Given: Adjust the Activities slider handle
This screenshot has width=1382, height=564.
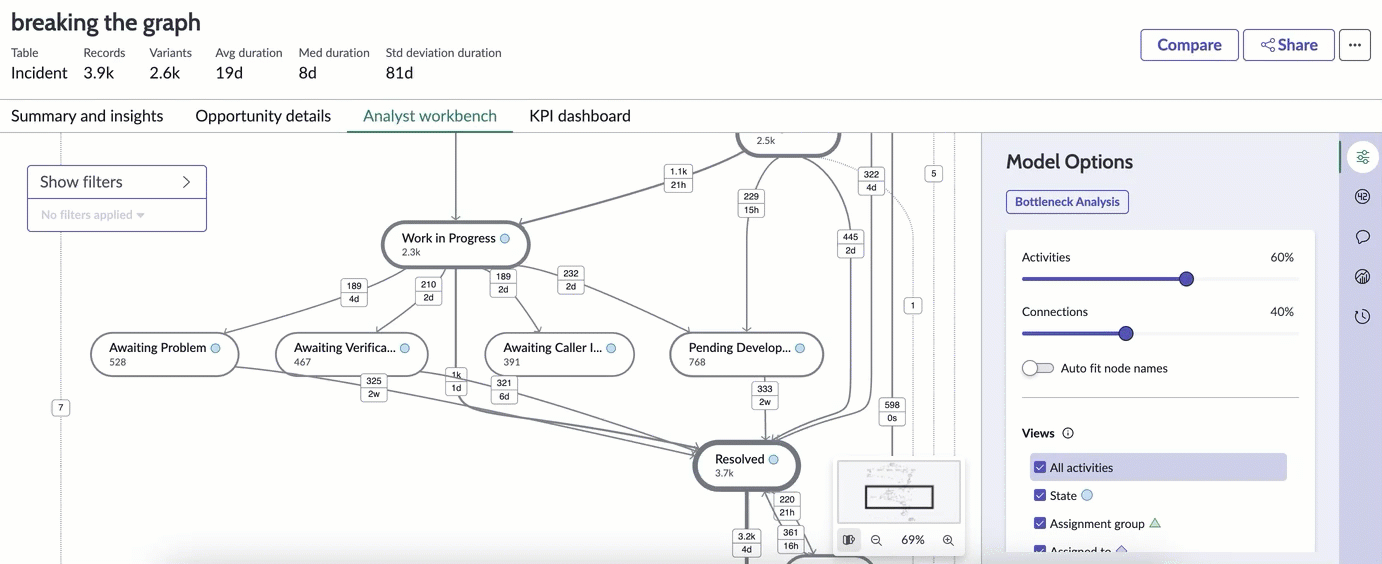Looking at the screenshot, I should click(1186, 279).
